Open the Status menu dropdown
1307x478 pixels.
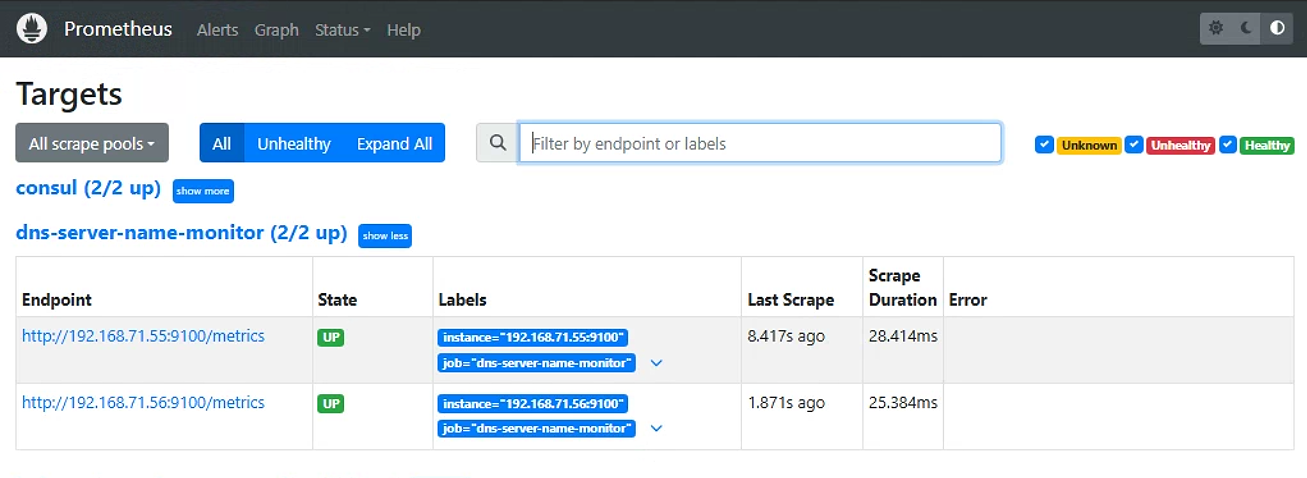point(342,30)
